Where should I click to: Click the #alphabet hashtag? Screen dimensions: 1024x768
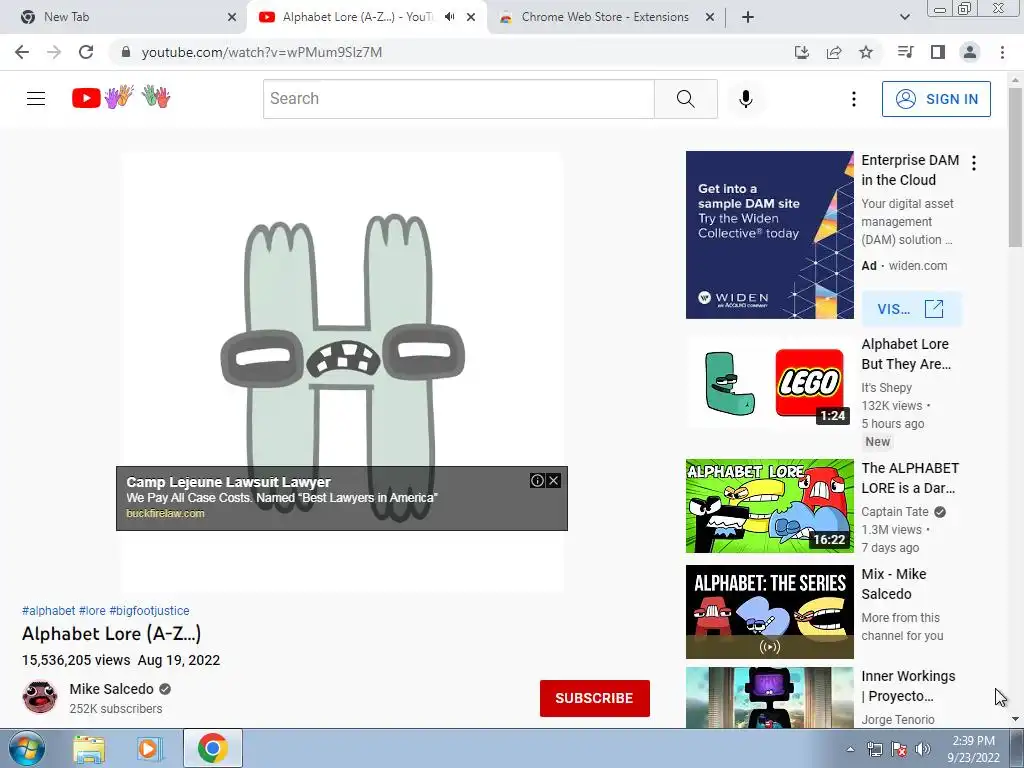(49, 611)
